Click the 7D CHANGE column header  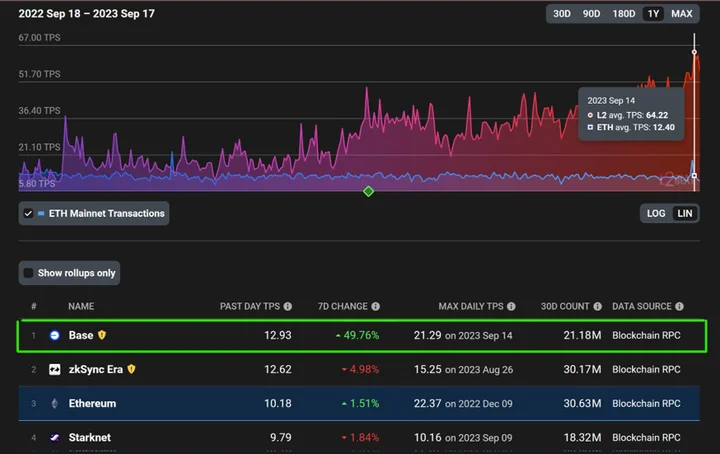tap(343, 306)
